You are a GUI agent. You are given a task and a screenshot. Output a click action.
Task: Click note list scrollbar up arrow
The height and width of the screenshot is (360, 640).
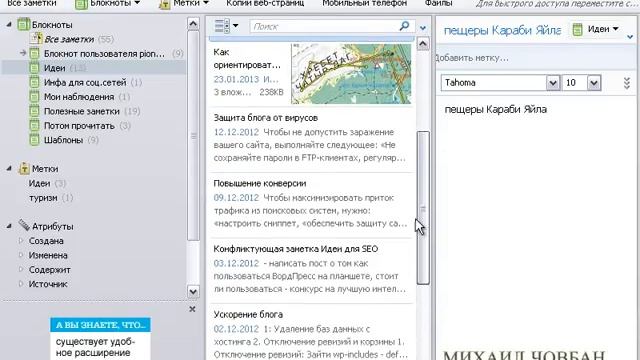pos(423,44)
